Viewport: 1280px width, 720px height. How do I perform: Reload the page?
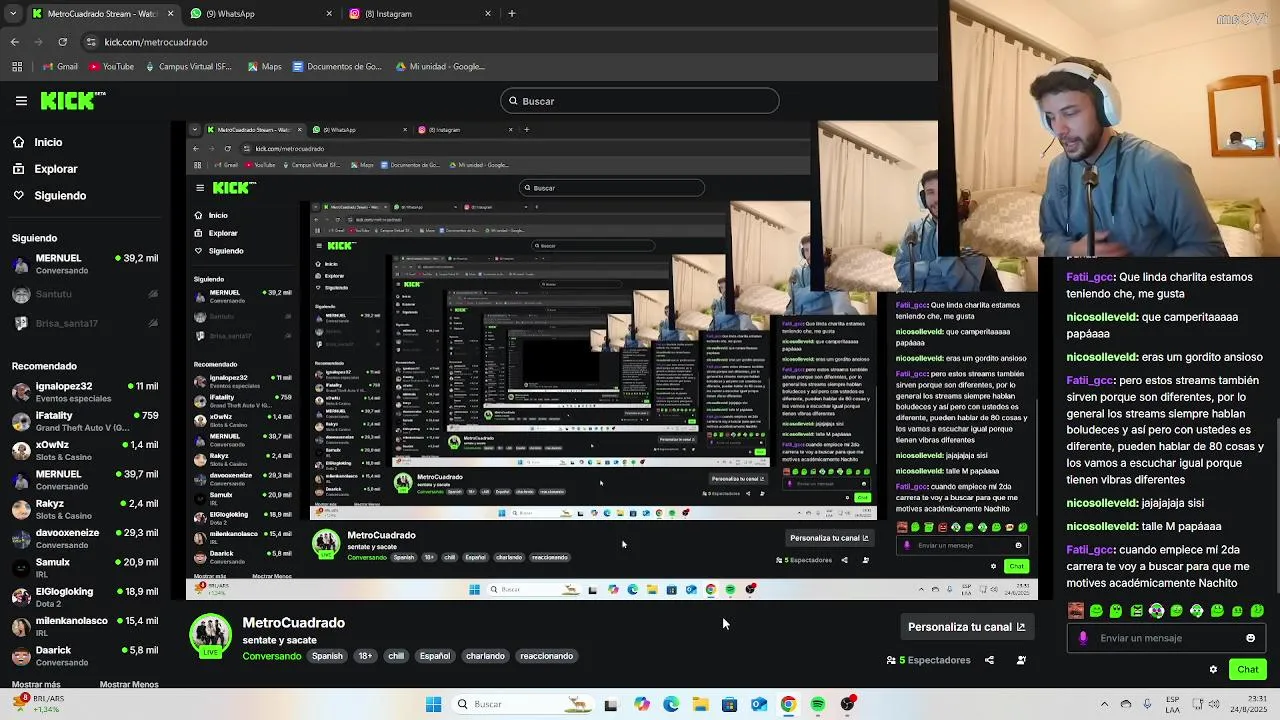click(62, 42)
